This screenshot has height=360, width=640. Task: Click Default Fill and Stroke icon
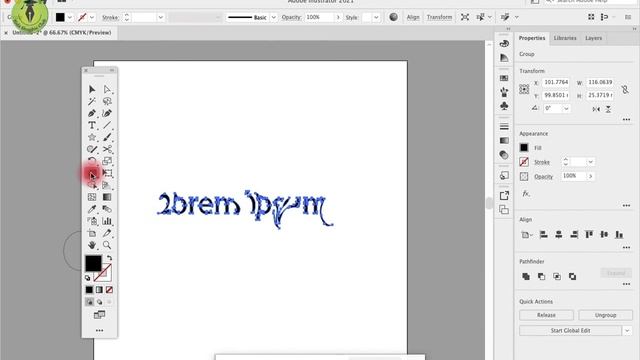(88, 278)
